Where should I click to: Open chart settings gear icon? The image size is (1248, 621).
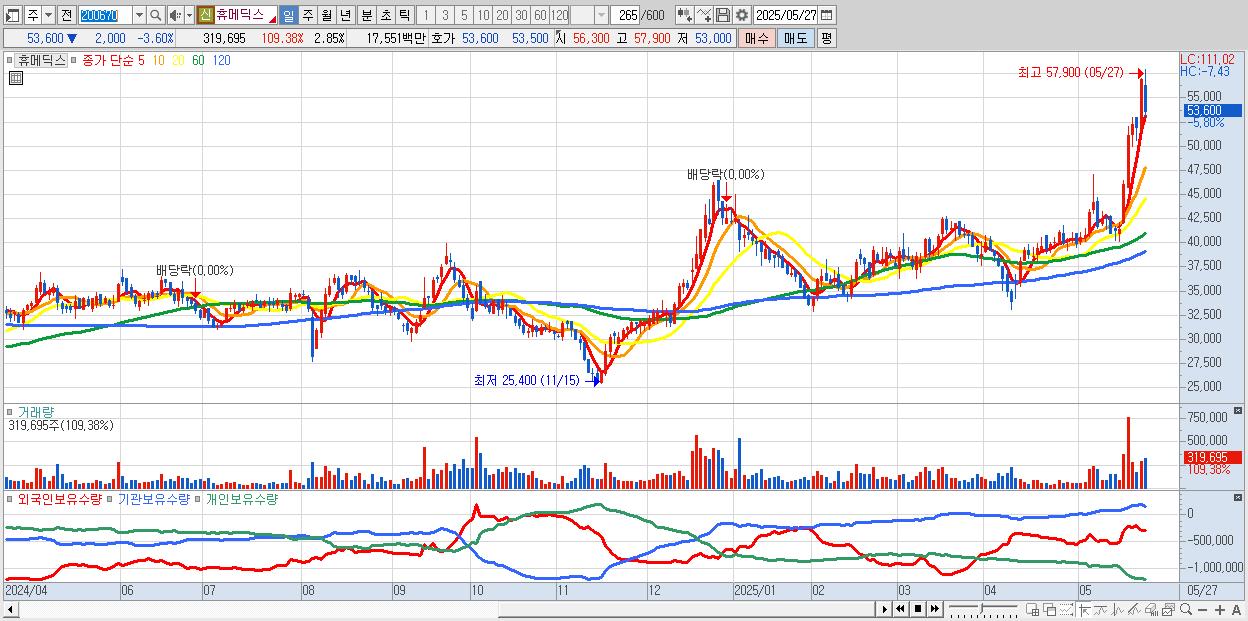coord(741,15)
